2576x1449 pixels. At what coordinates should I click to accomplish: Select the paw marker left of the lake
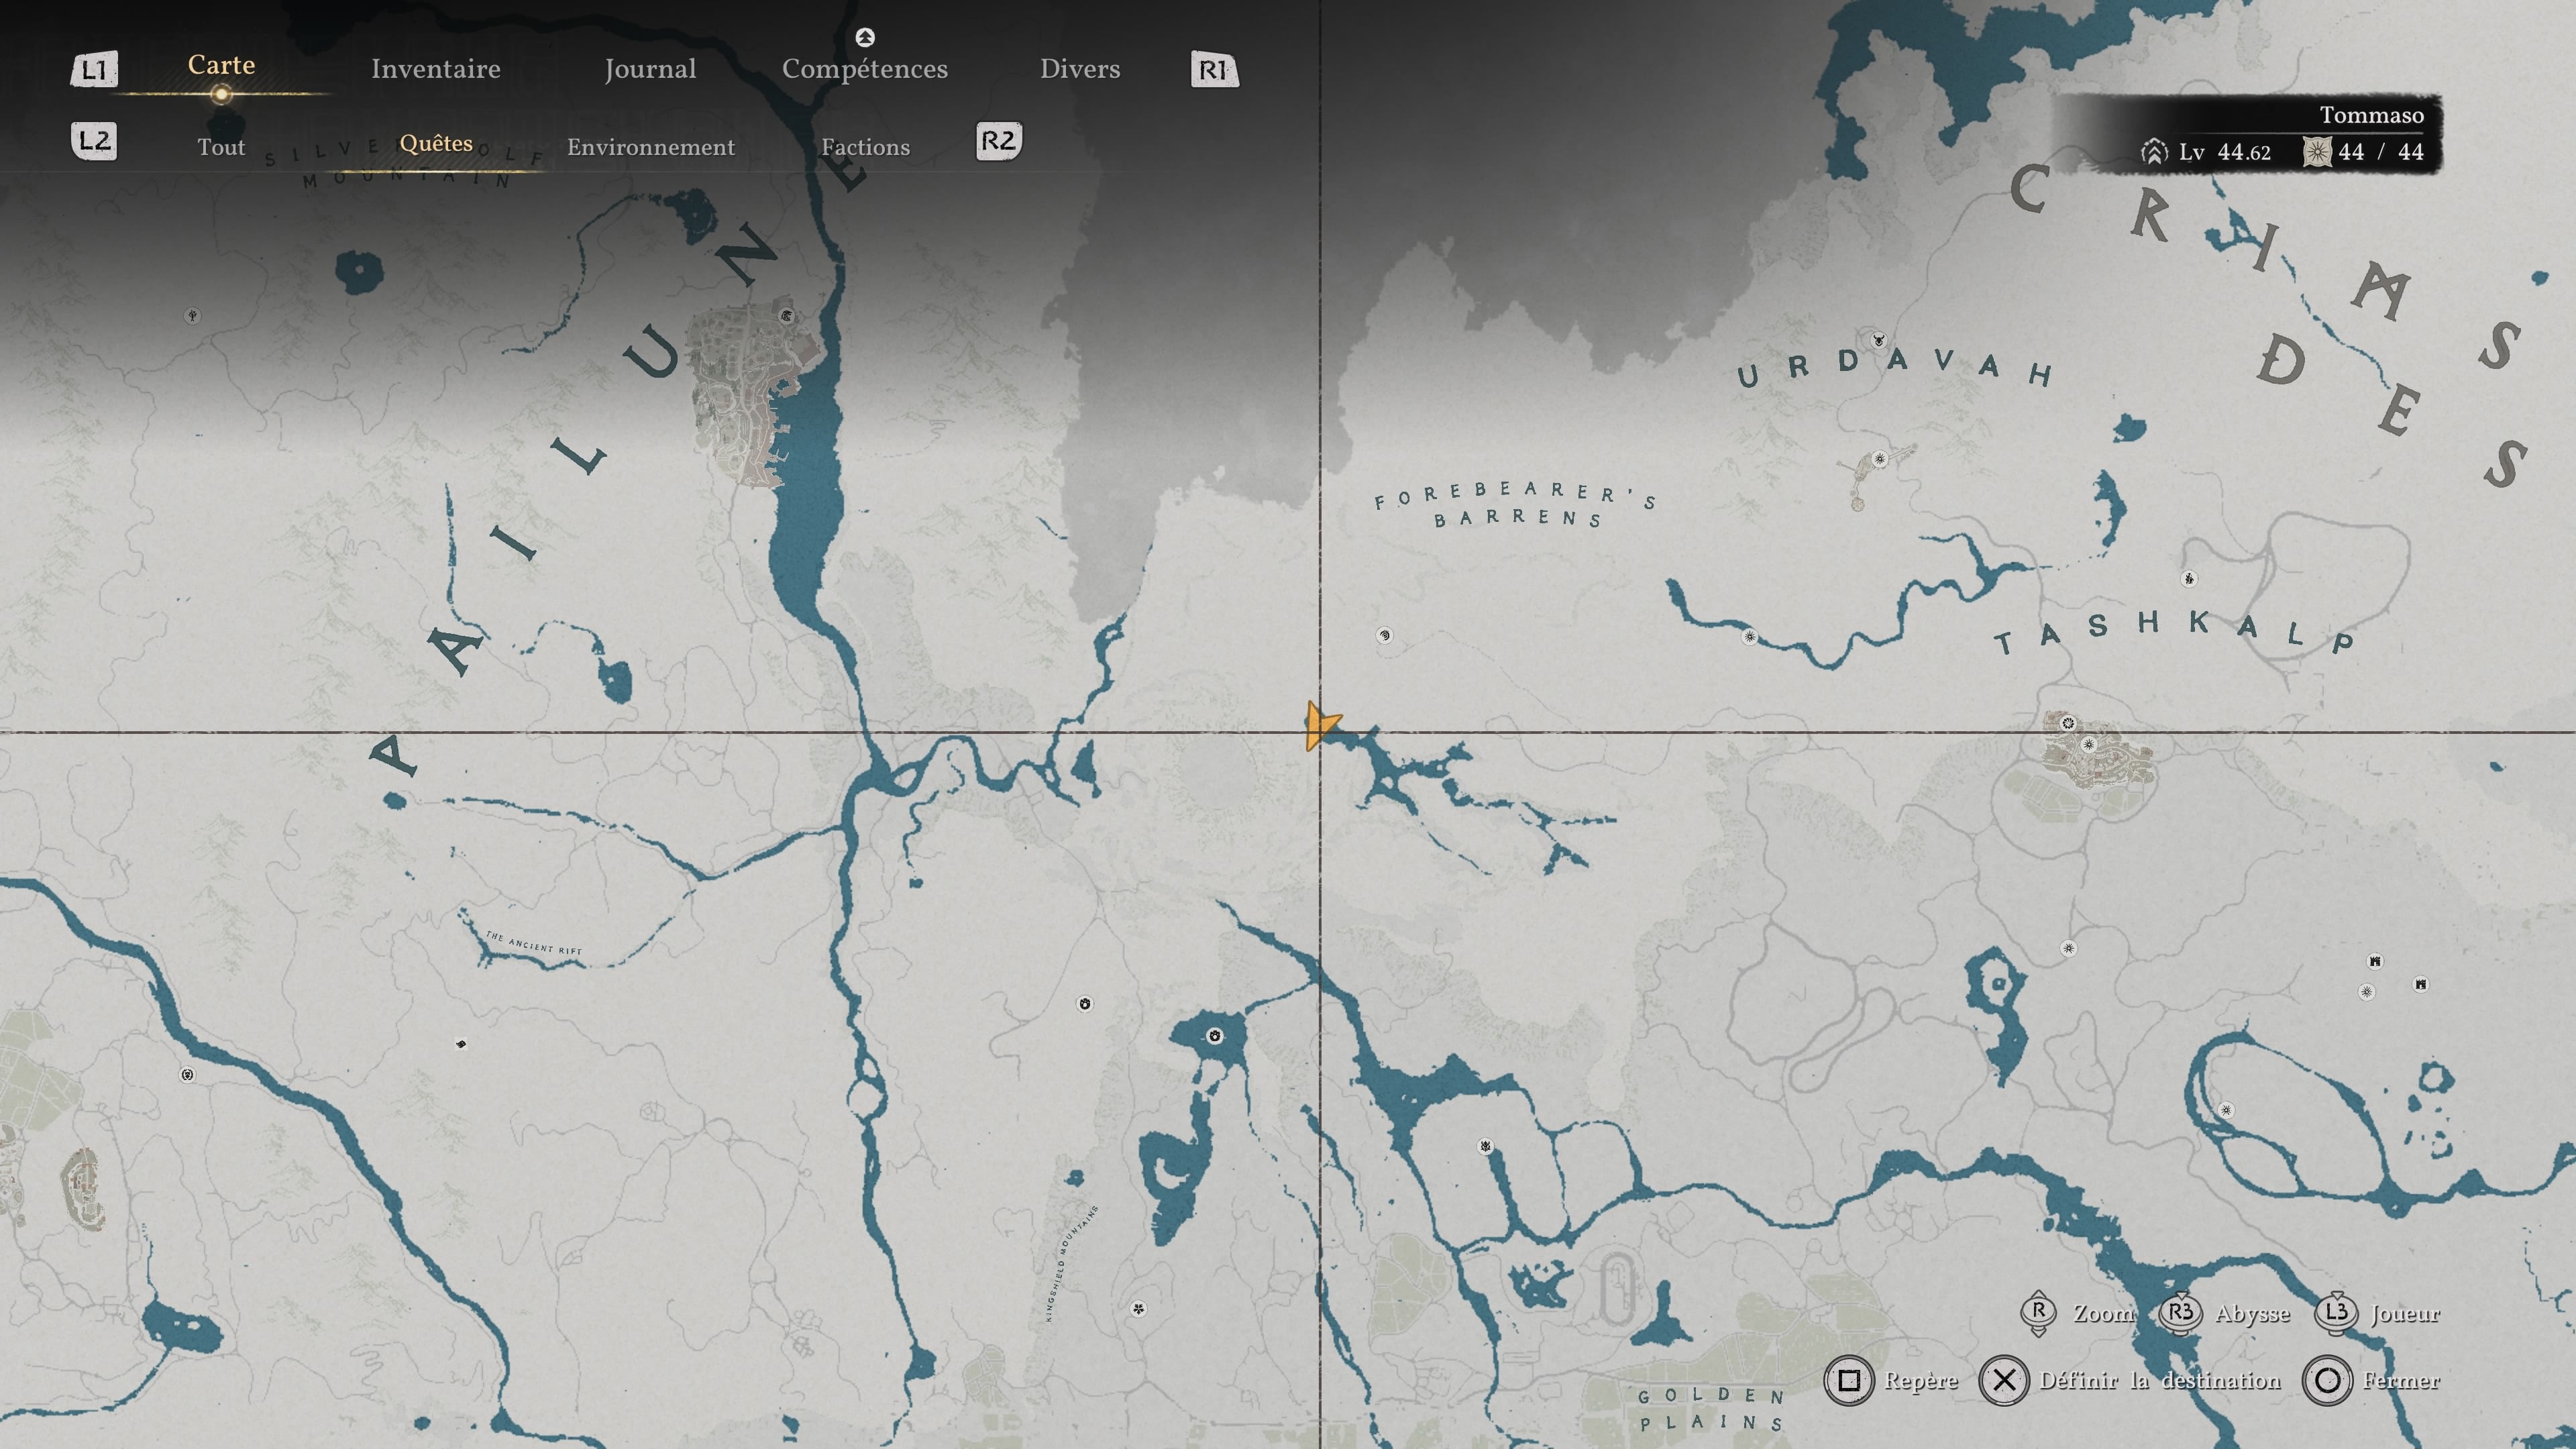point(1085,1004)
